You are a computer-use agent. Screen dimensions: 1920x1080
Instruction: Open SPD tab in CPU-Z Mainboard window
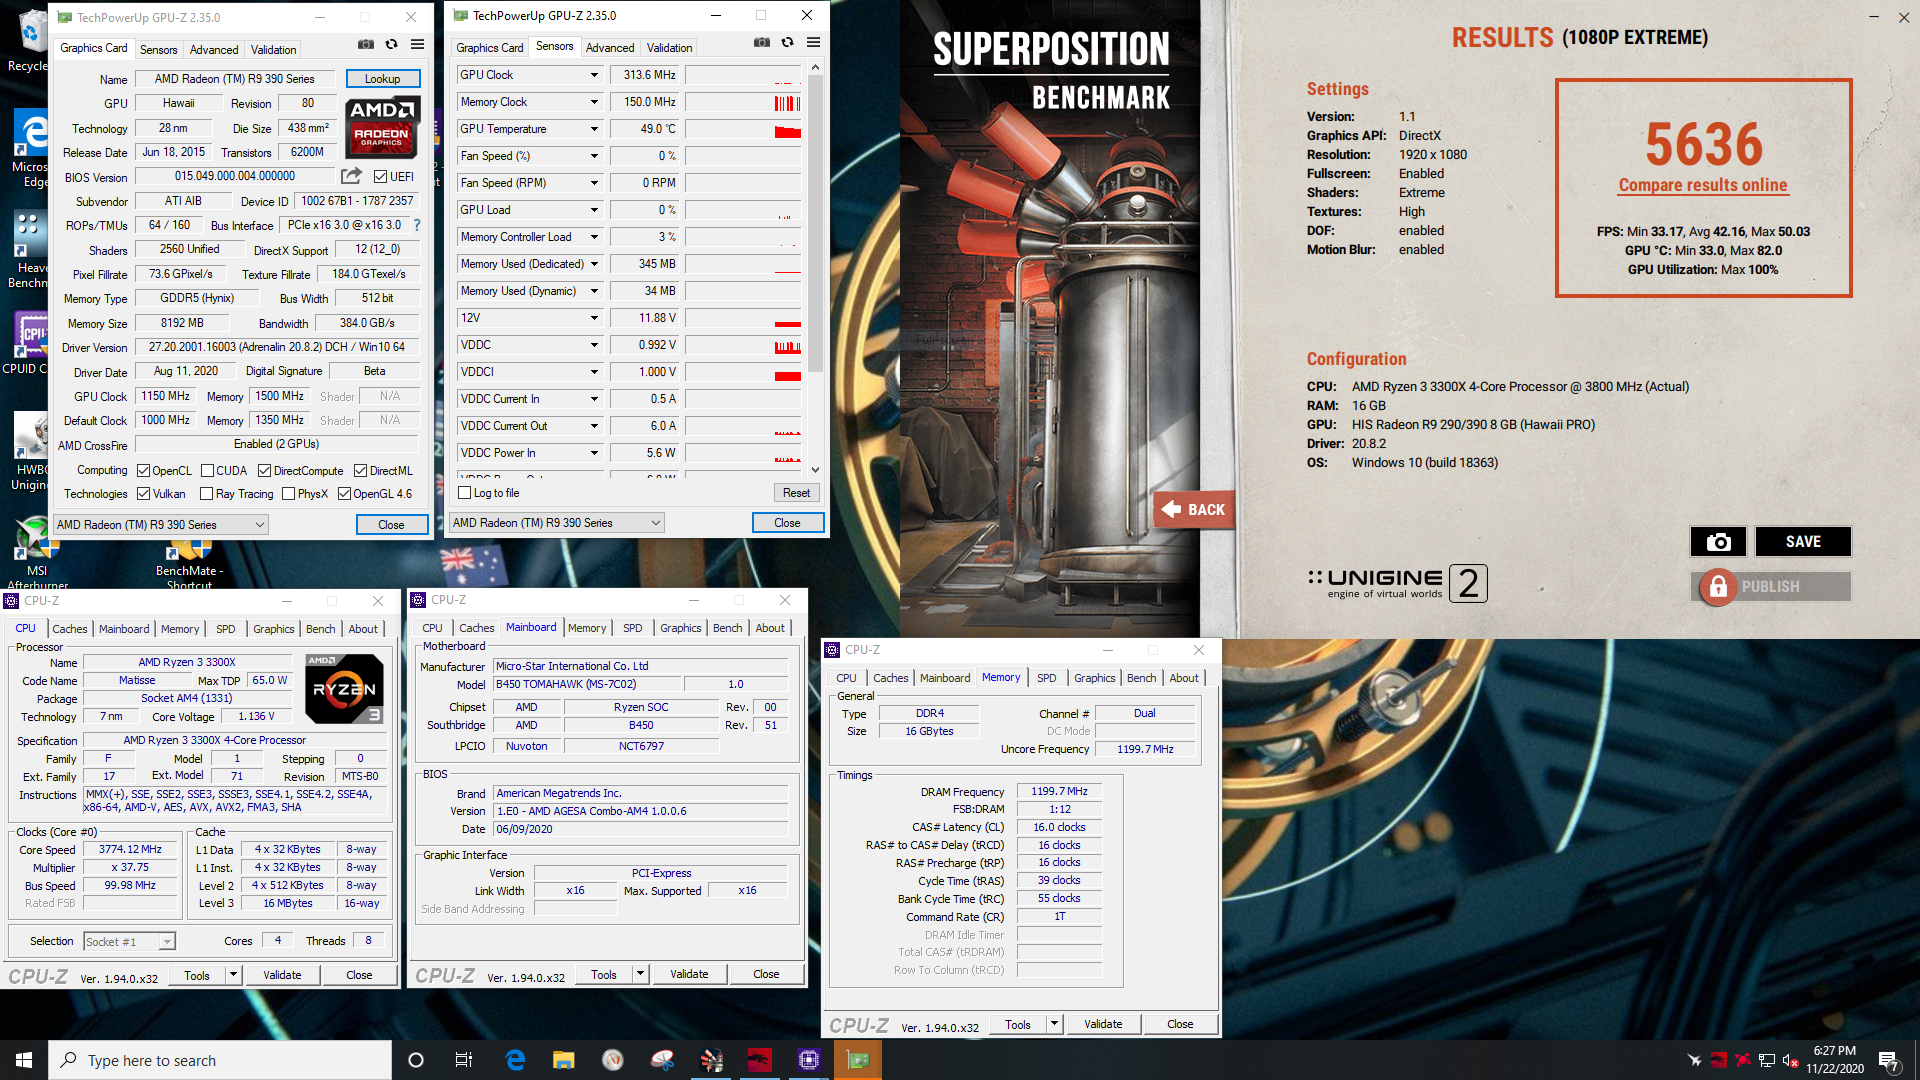pyautogui.click(x=633, y=628)
